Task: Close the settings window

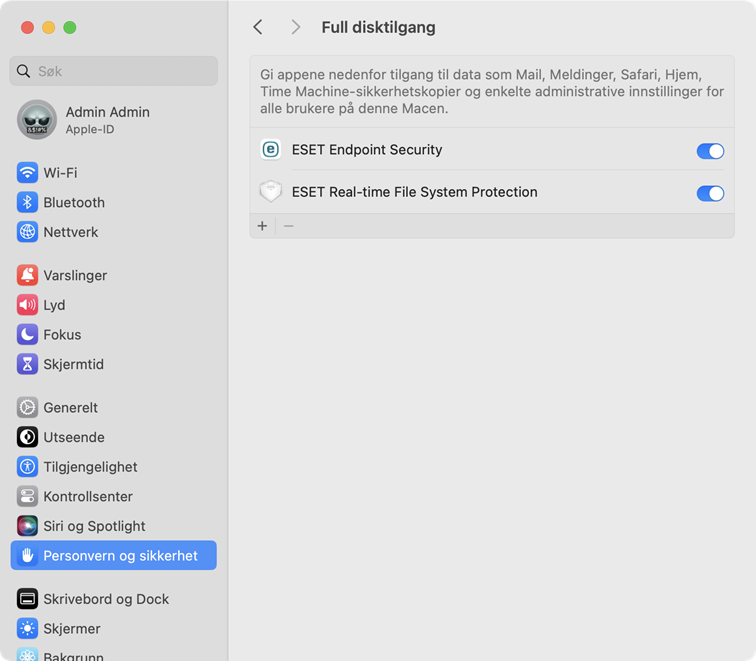Action: point(27,27)
